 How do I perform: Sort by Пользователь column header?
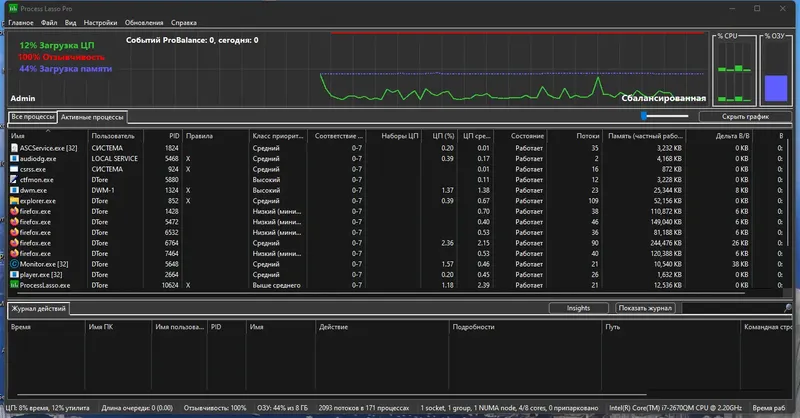(116, 136)
